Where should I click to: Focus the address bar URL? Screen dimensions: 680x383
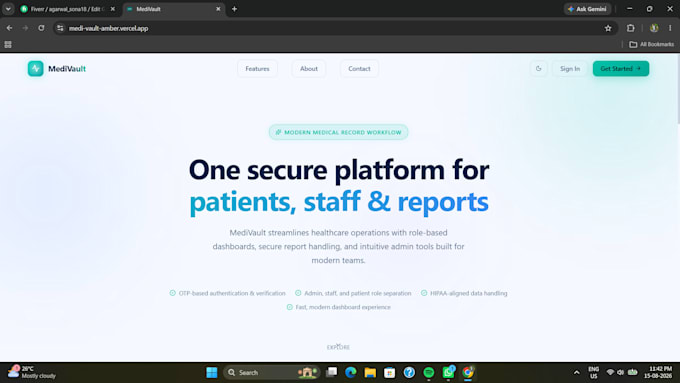(x=108, y=28)
